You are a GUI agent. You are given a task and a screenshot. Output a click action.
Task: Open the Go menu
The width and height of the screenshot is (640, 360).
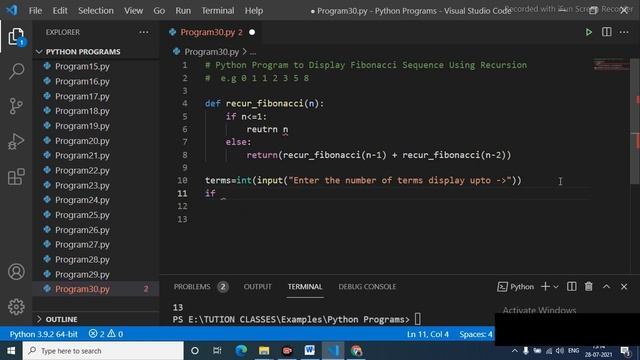click(x=159, y=11)
